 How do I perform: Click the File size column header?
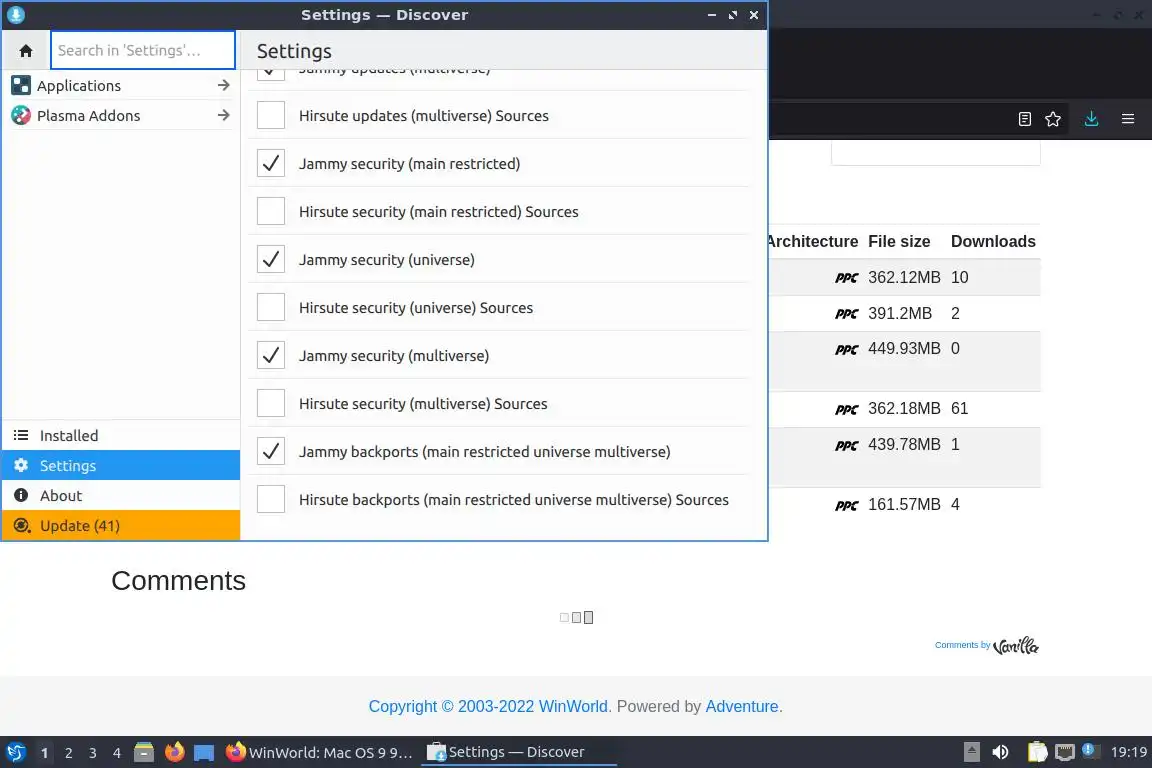[x=899, y=242]
